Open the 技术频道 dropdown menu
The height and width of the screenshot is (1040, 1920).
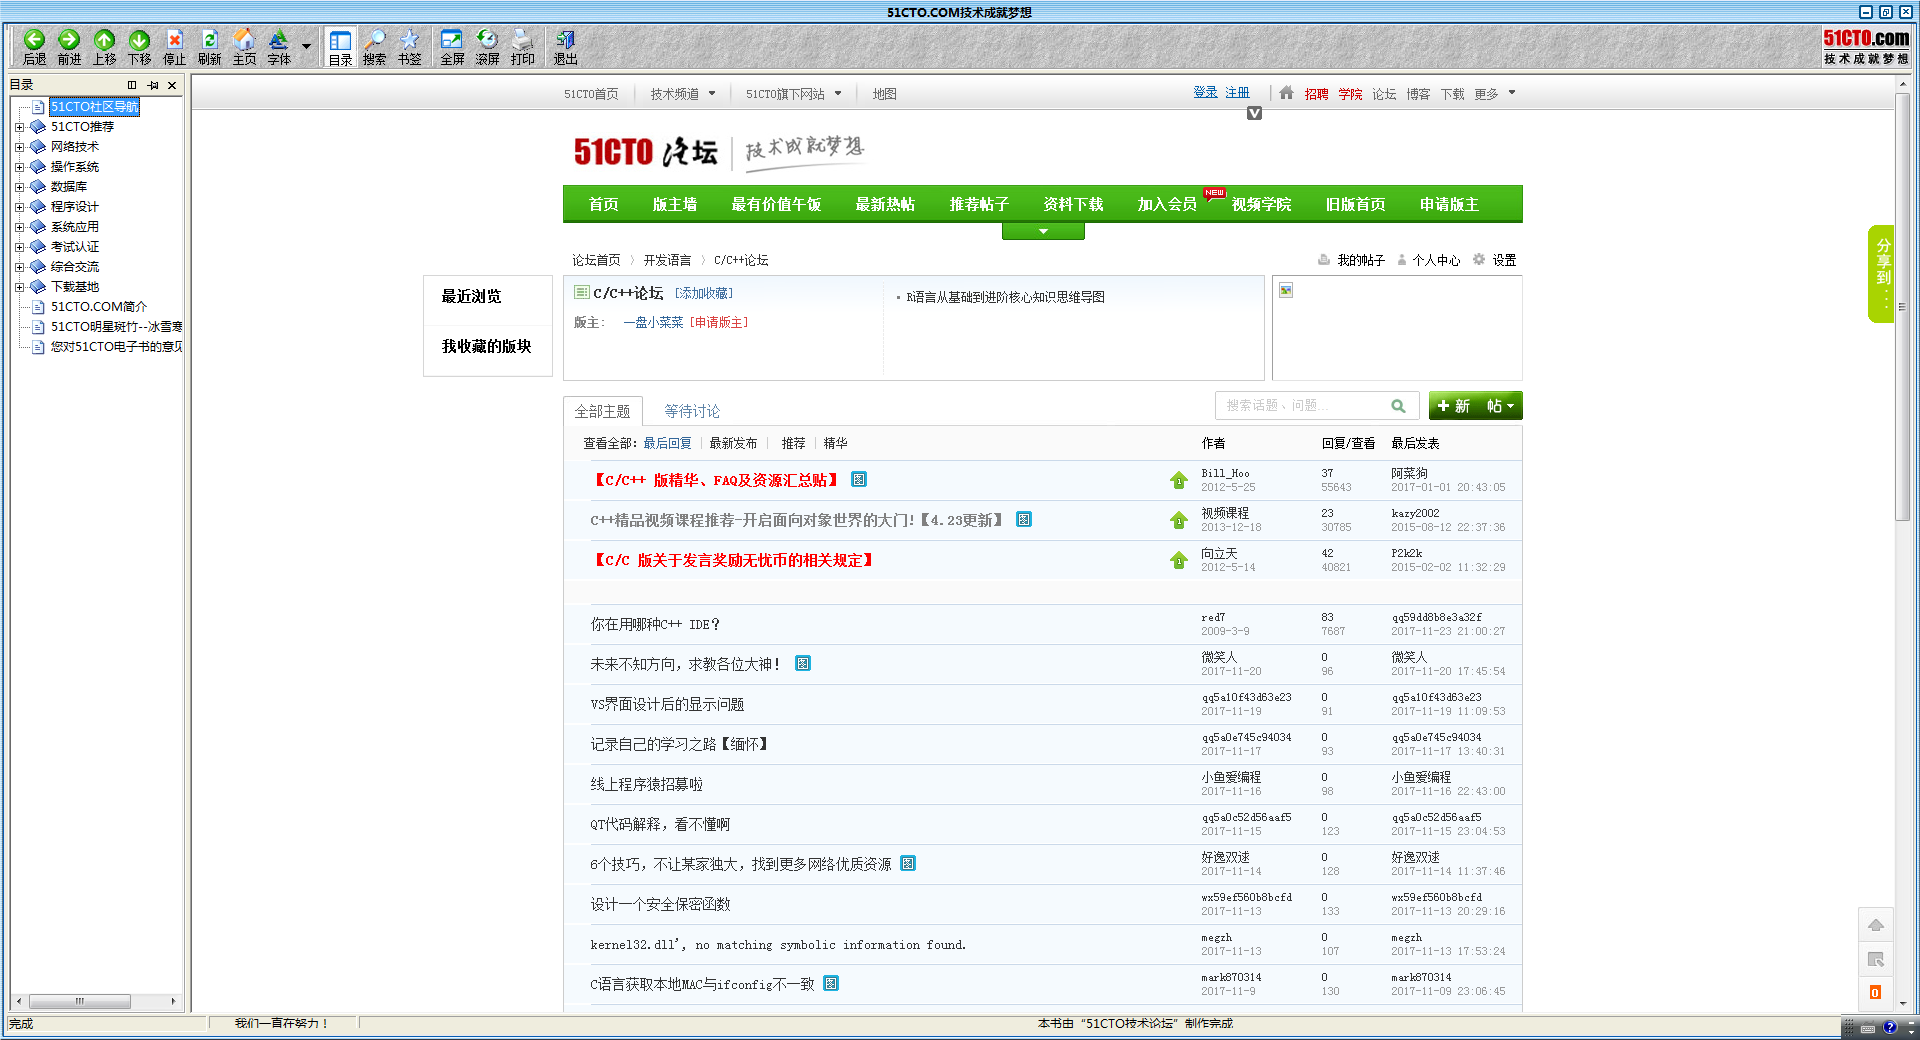[683, 94]
